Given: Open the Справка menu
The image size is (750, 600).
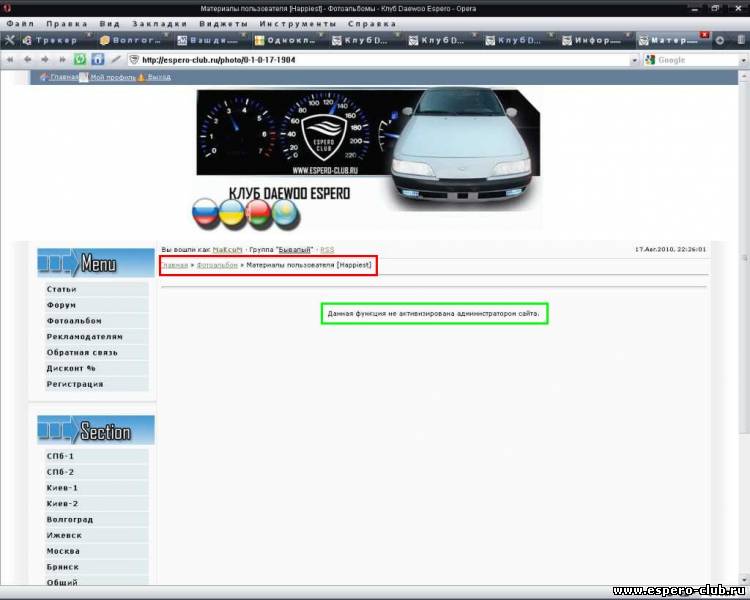Looking at the screenshot, I should pos(372,23).
